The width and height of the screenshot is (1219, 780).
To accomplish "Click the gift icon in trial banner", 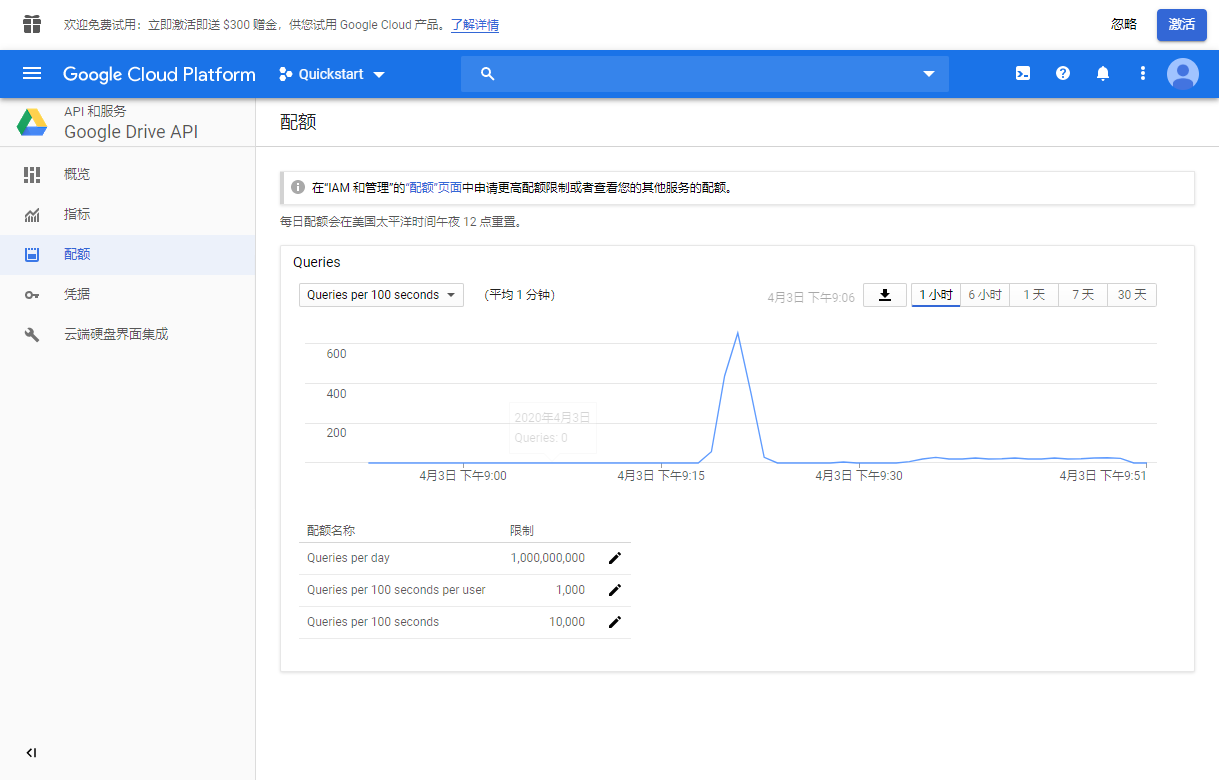I will [x=32, y=24].
